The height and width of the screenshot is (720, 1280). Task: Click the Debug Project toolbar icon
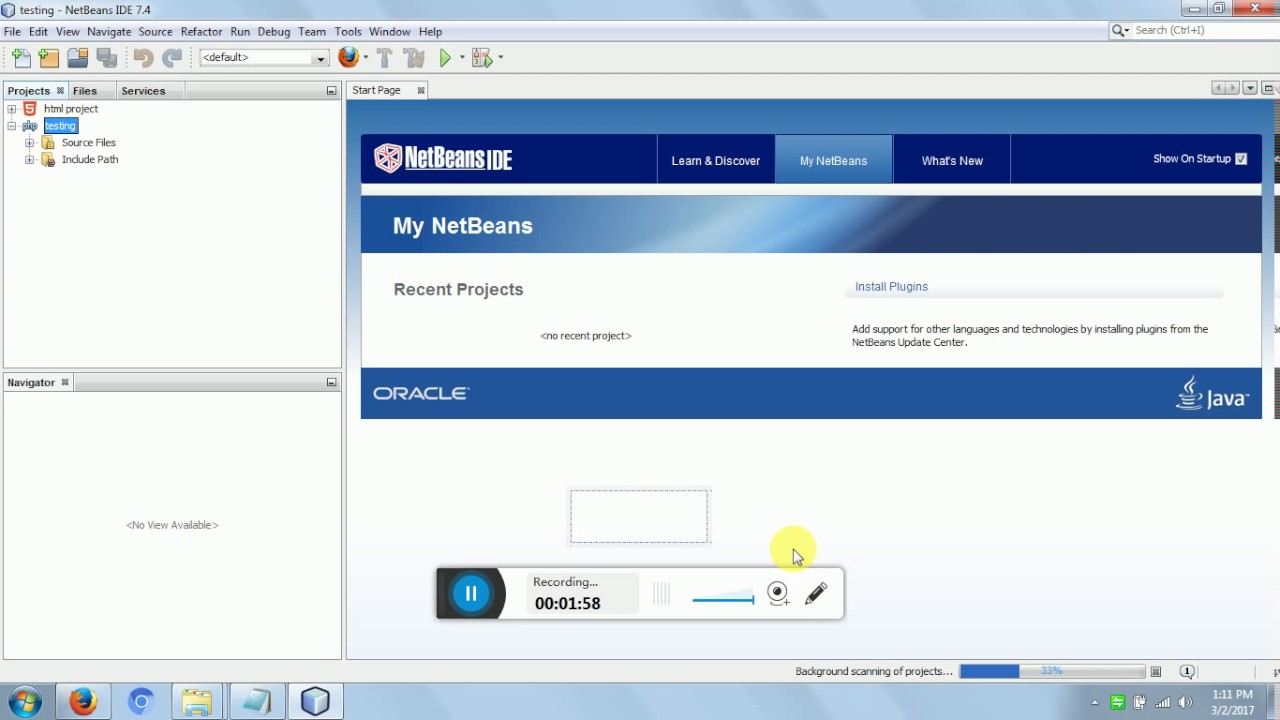482,58
